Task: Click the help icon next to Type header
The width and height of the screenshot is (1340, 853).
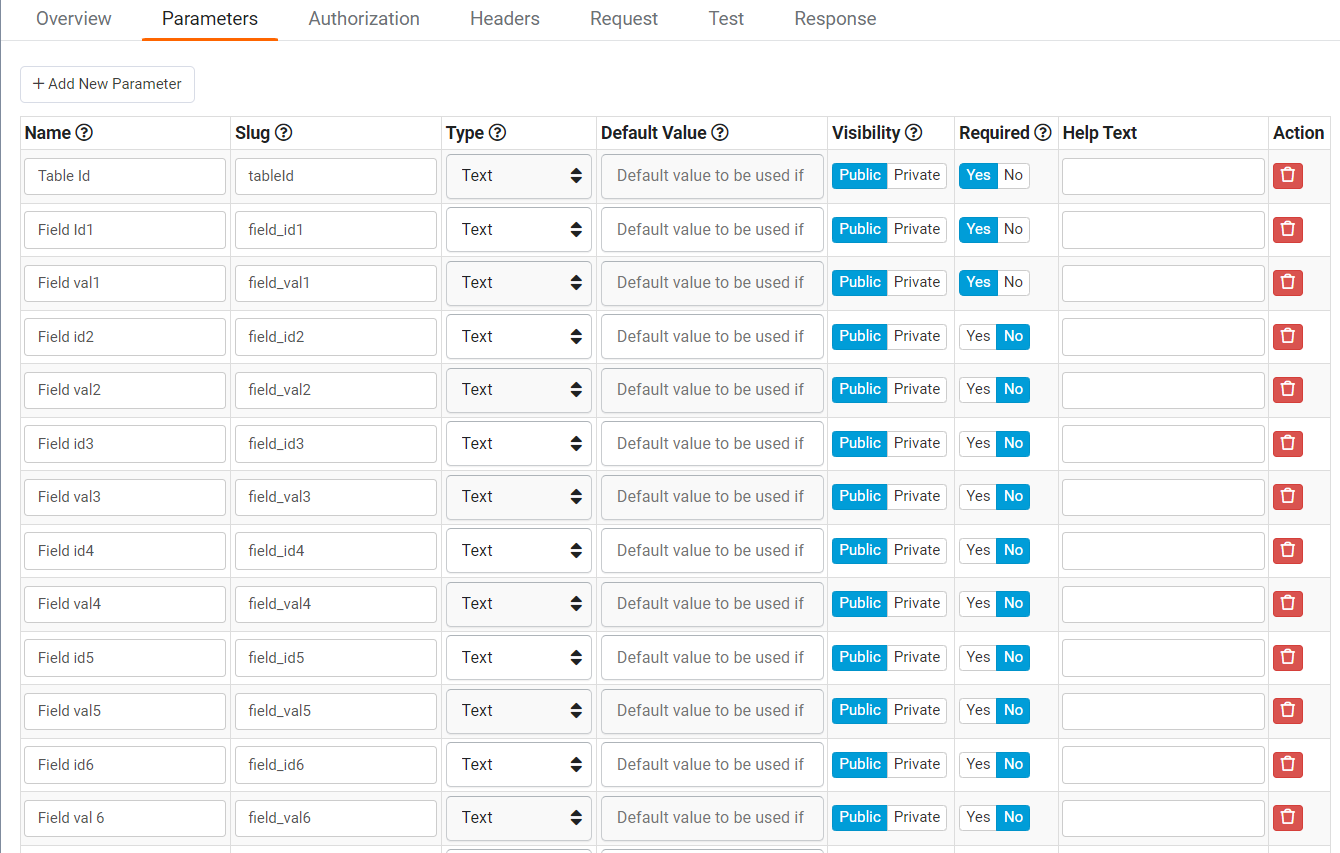Action: point(497,132)
